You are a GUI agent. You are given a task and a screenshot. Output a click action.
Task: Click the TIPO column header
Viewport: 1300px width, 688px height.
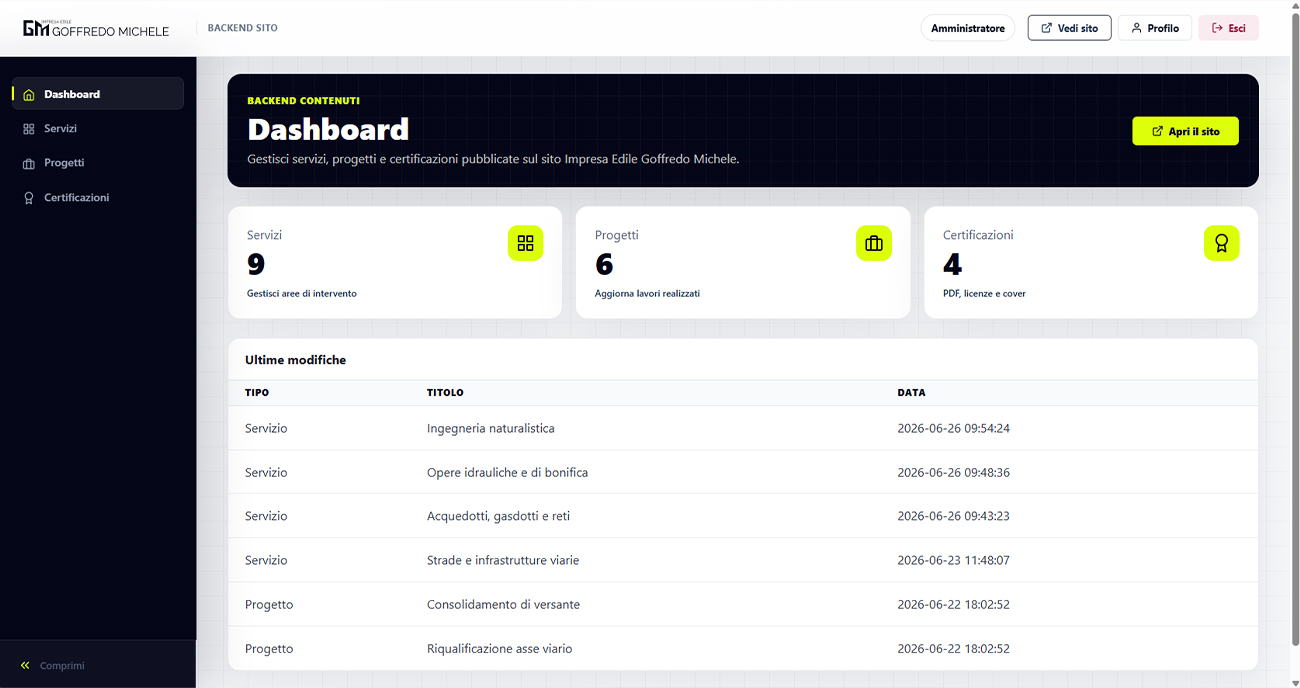coord(257,393)
